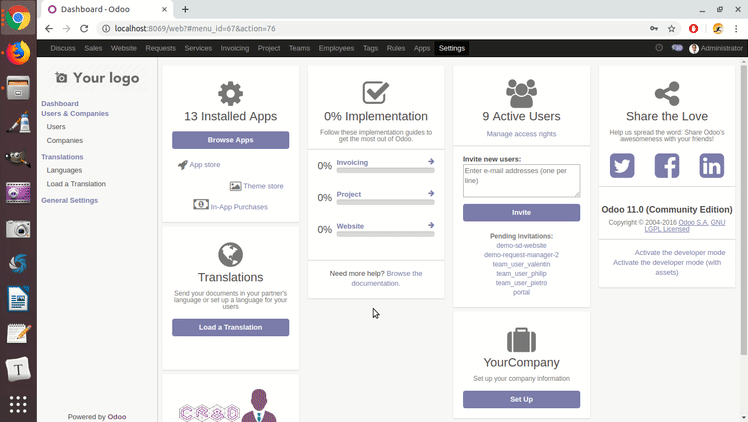
Task: Open Manage access rights link
Action: click(521, 134)
